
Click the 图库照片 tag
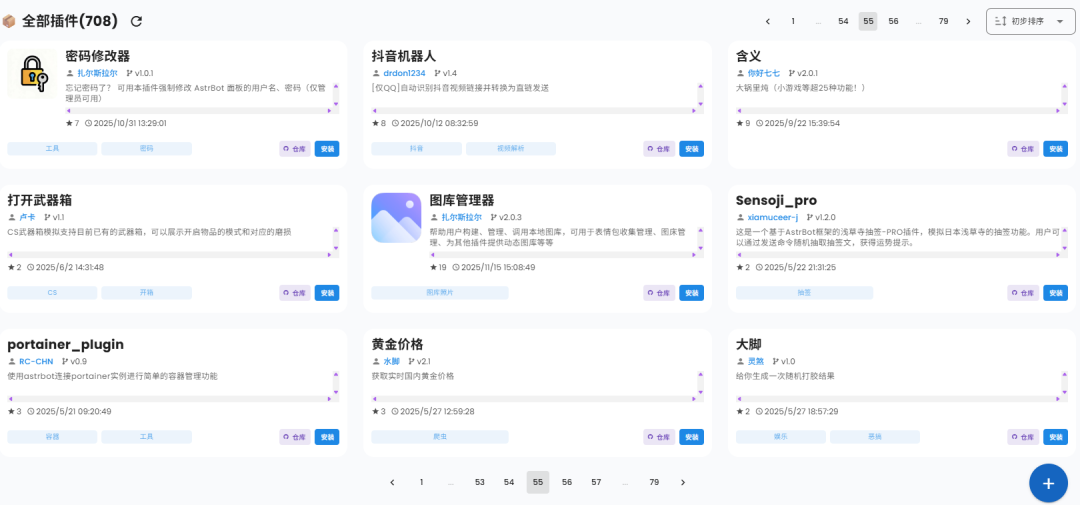tap(440, 293)
